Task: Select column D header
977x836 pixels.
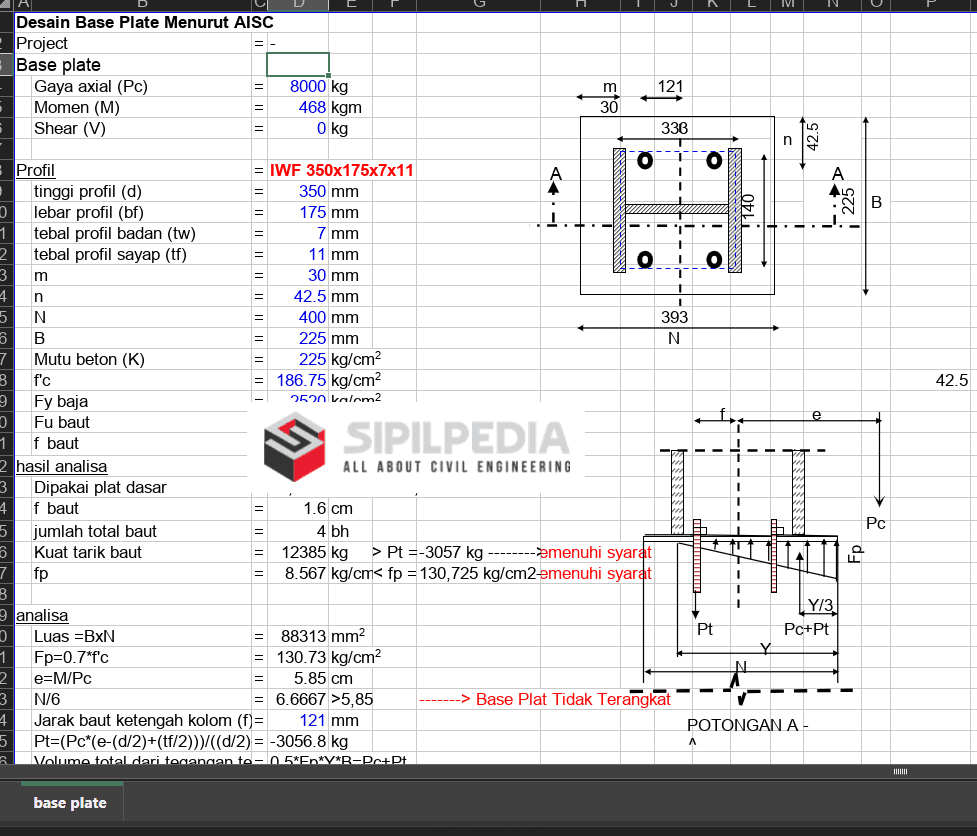Action: tap(298, 5)
